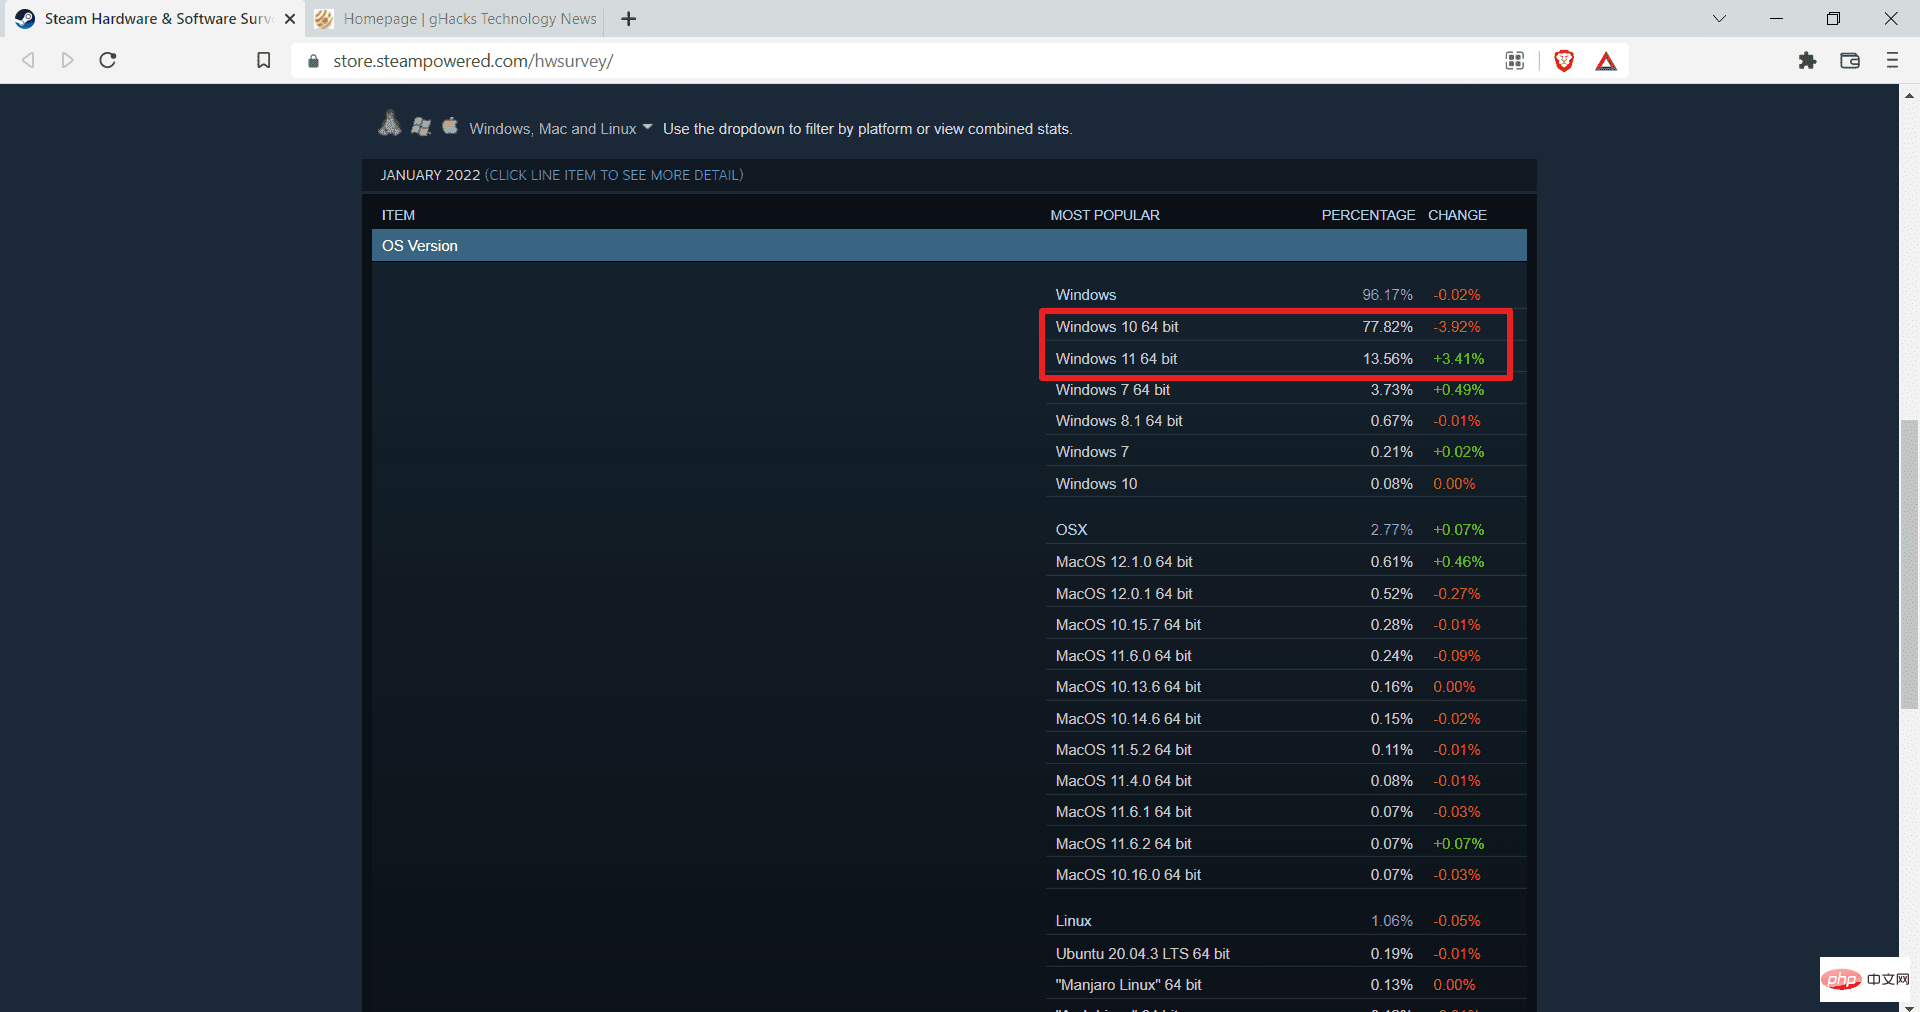
Task: Click the "Manjaro Linux" 64 bit entry
Action: tap(1128, 985)
